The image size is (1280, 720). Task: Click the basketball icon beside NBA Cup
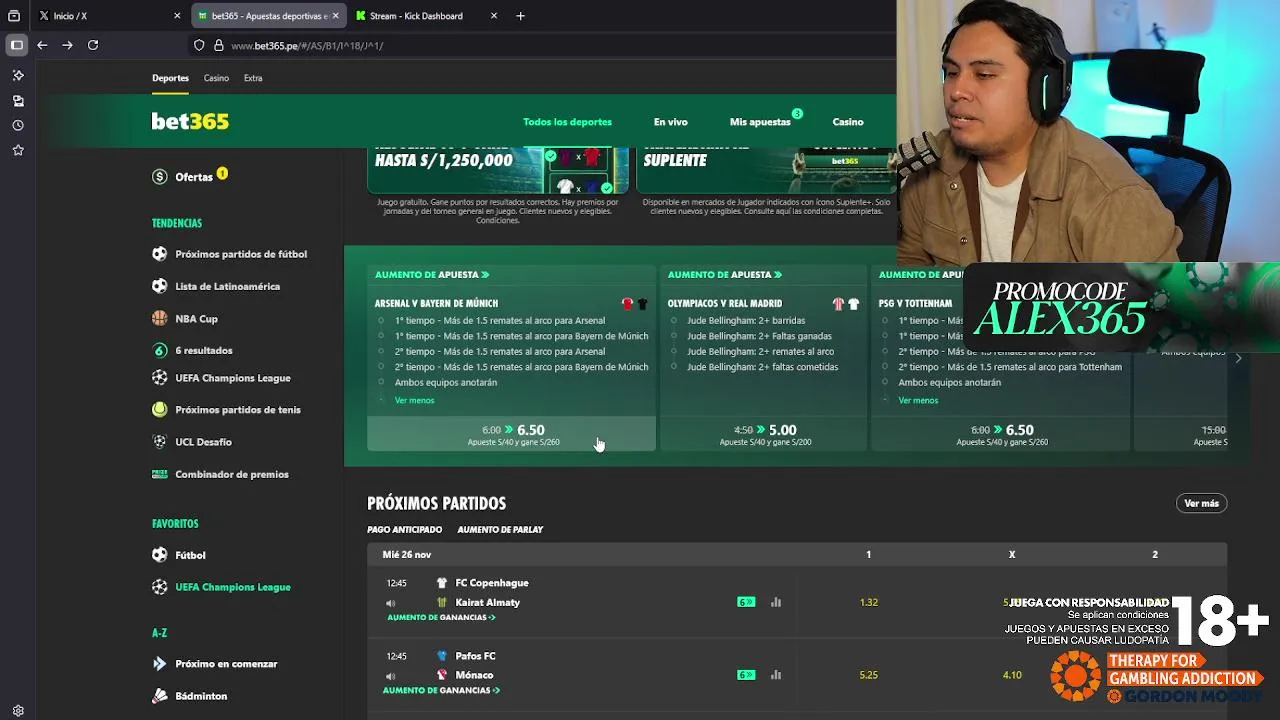coord(159,318)
